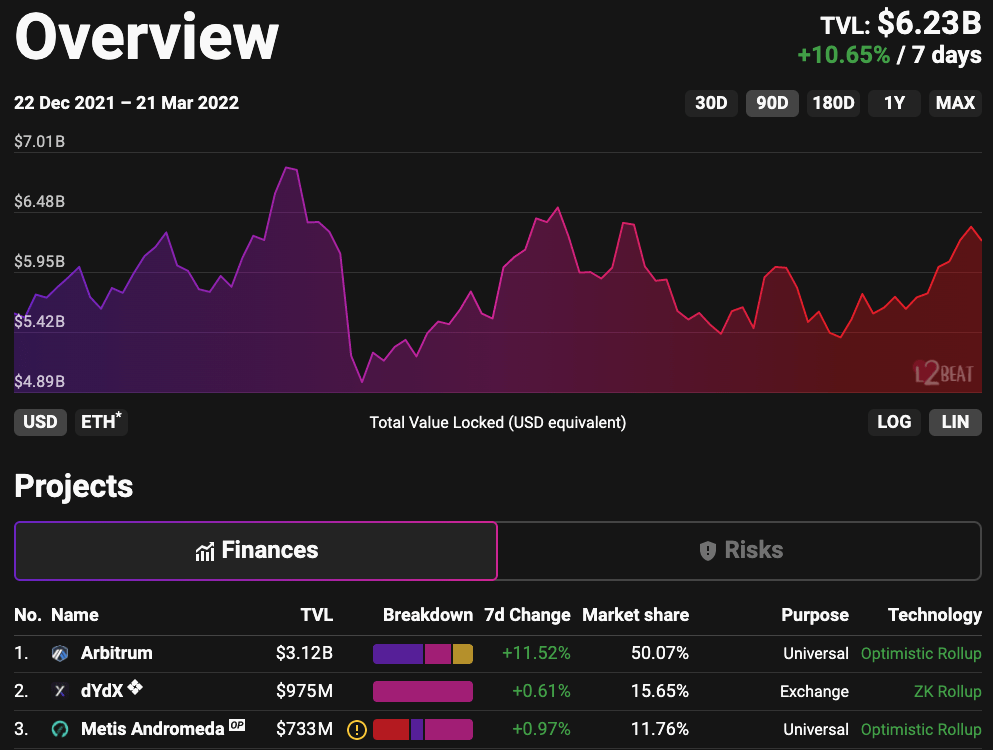Screen dimensions: 993x750
Task: Set chart range to 180D
Action: (x=833, y=103)
